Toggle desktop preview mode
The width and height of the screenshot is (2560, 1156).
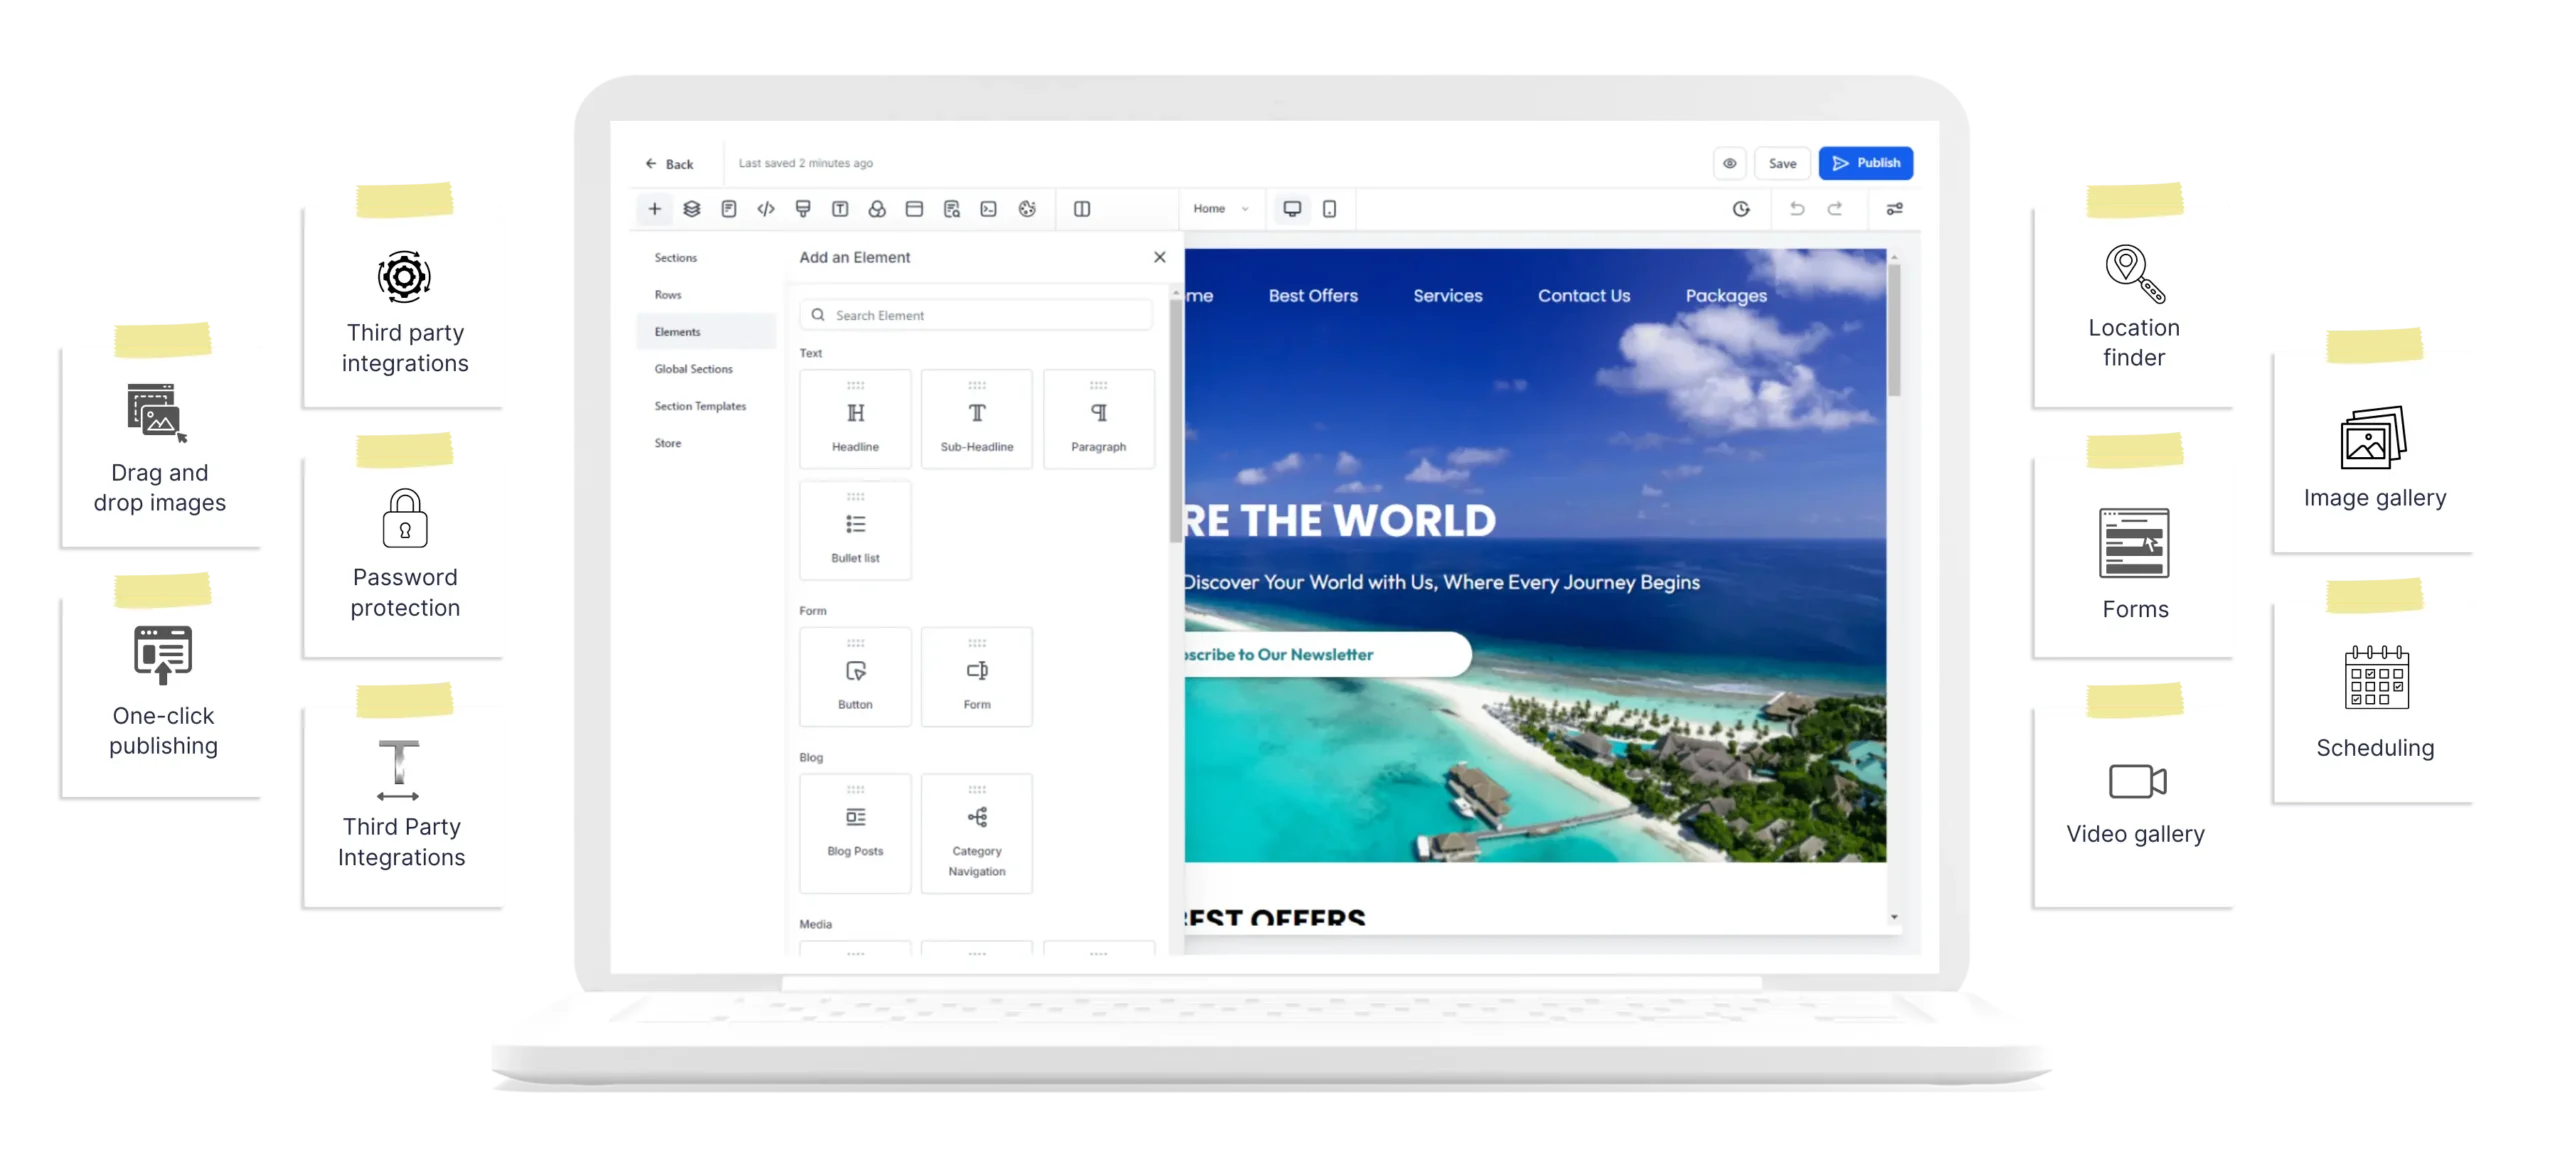tap(1291, 207)
